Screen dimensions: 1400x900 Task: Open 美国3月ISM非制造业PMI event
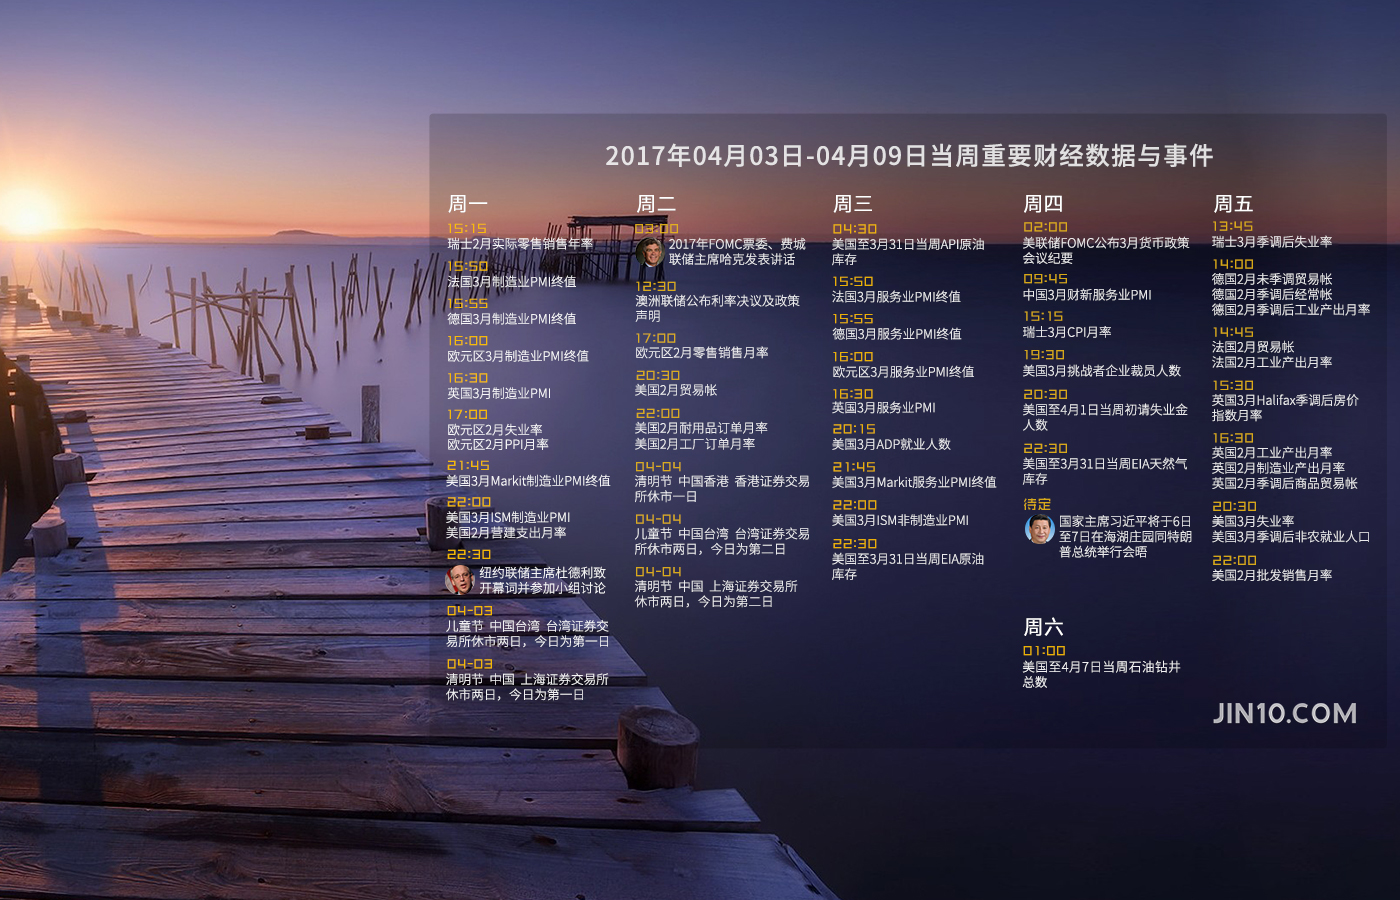tap(900, 520)
